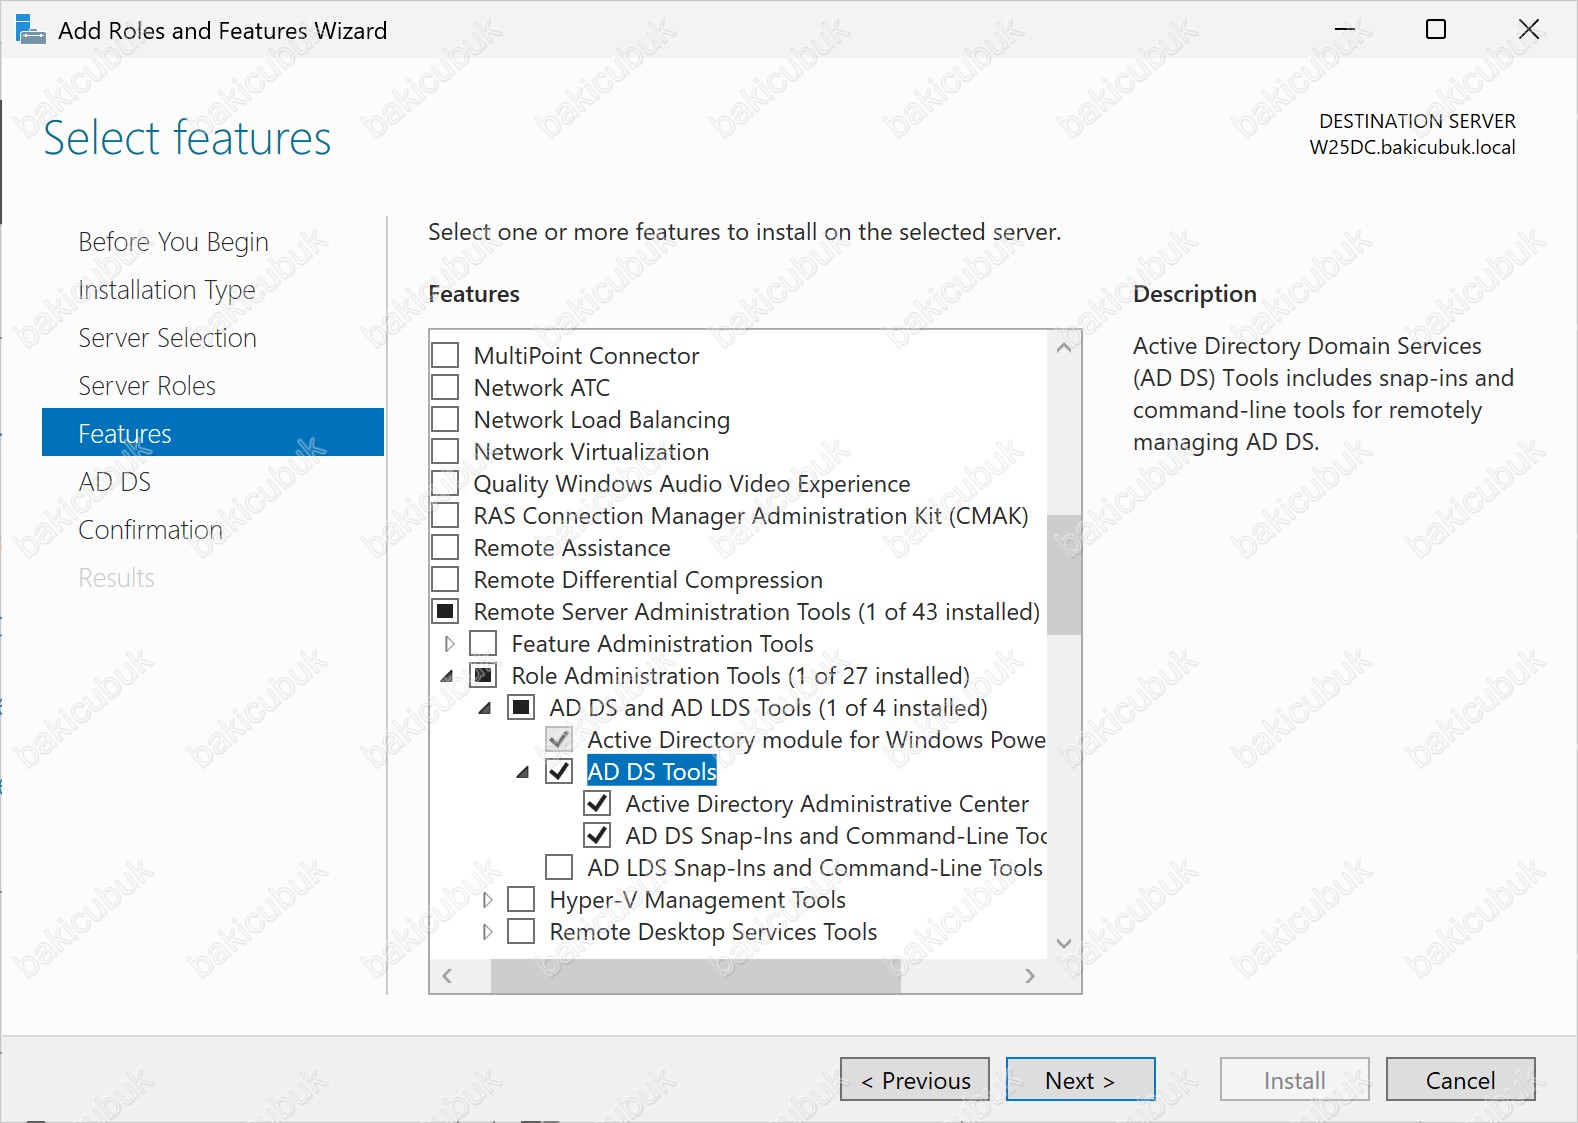Toggle the Role Administration Tools checkbox

483,675
